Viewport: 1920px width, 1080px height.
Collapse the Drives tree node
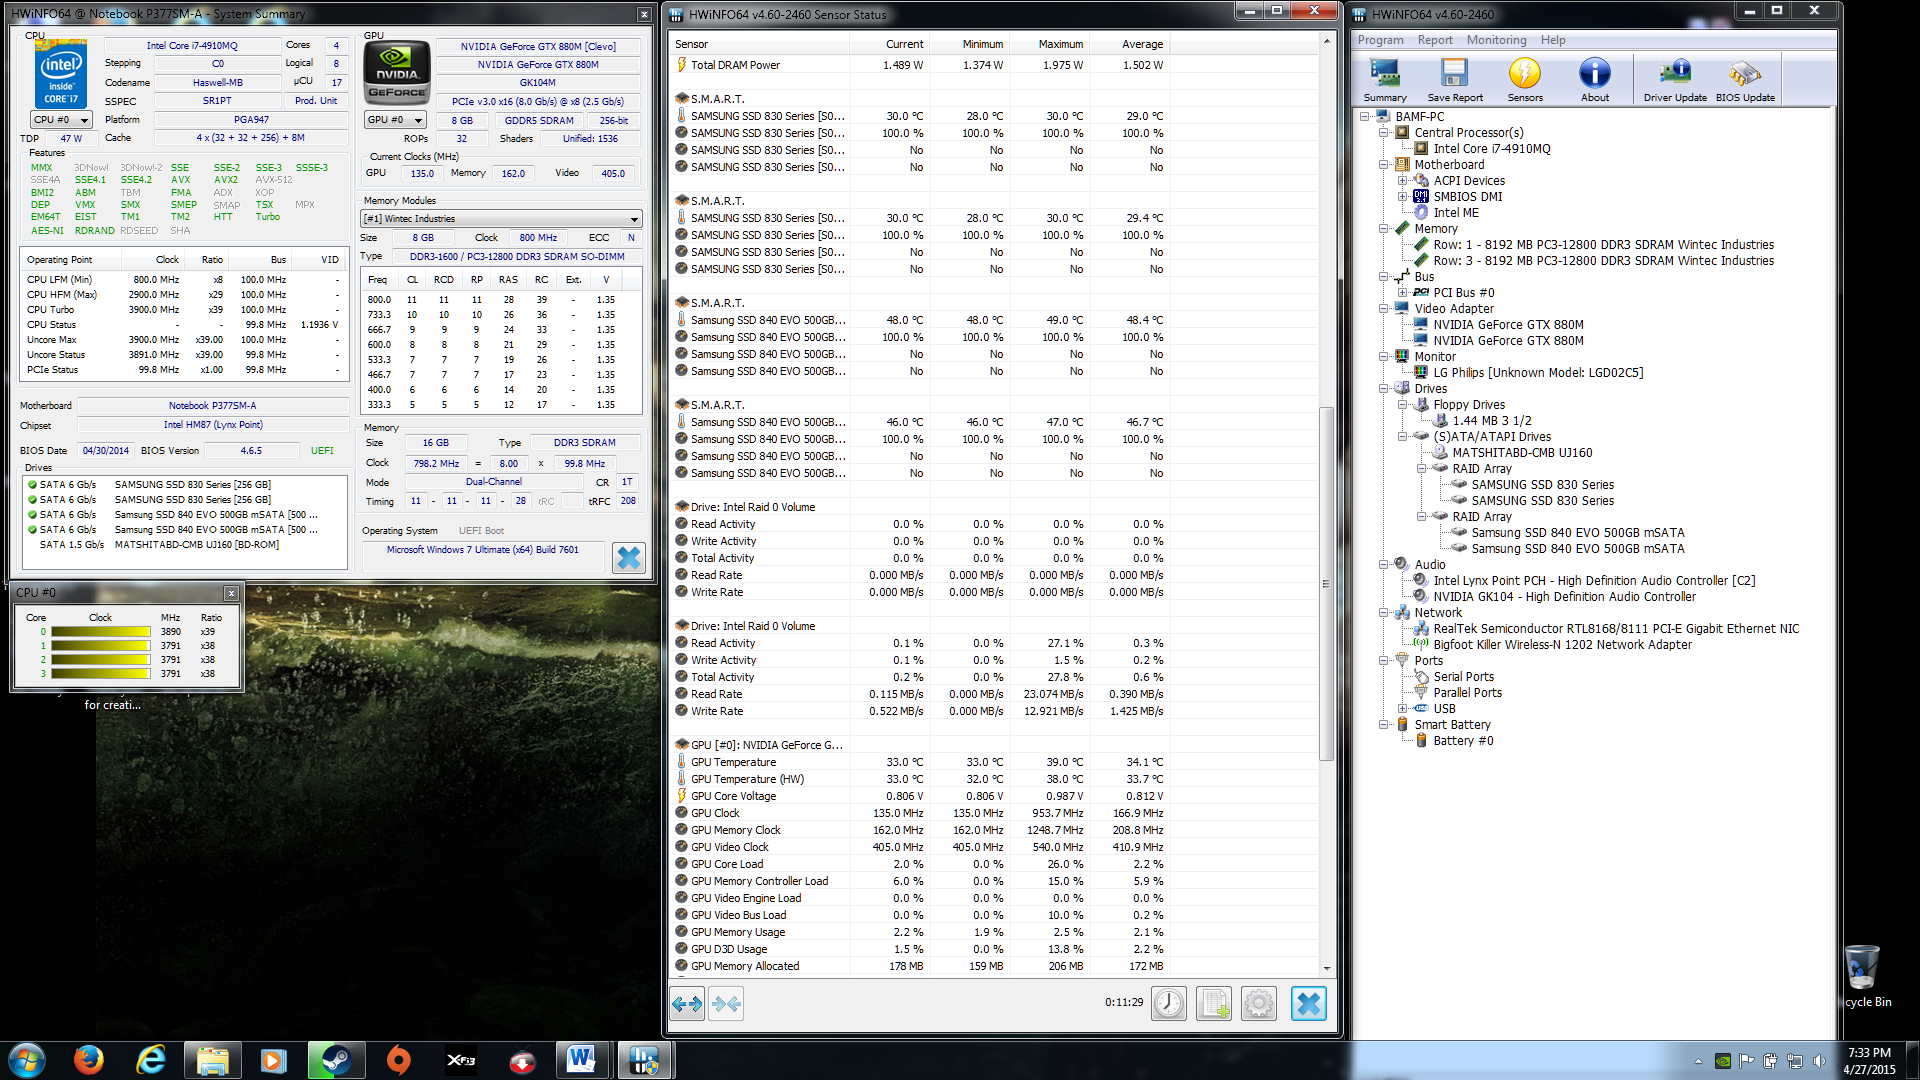[x=1384, y=389]
